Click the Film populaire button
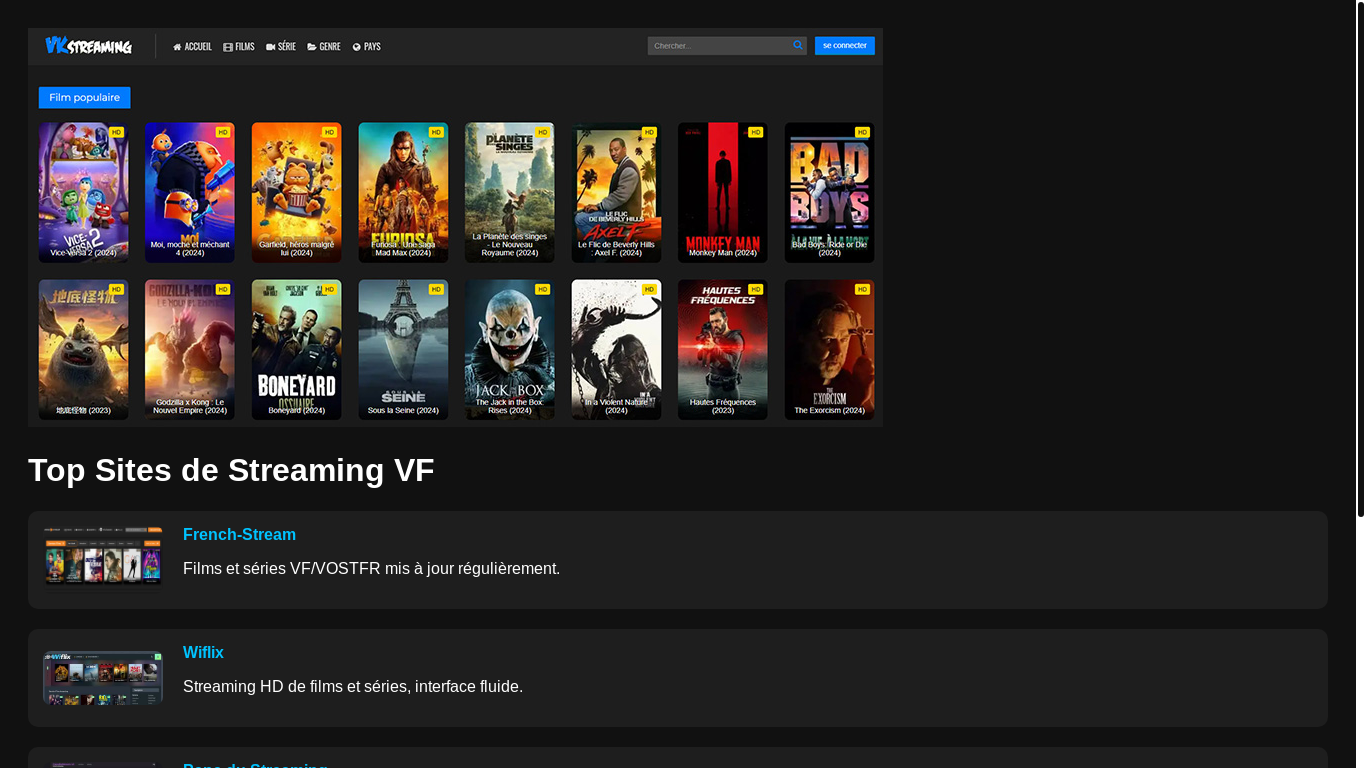The width and height of the screenshot is (1366, 768). pos(85,98)
